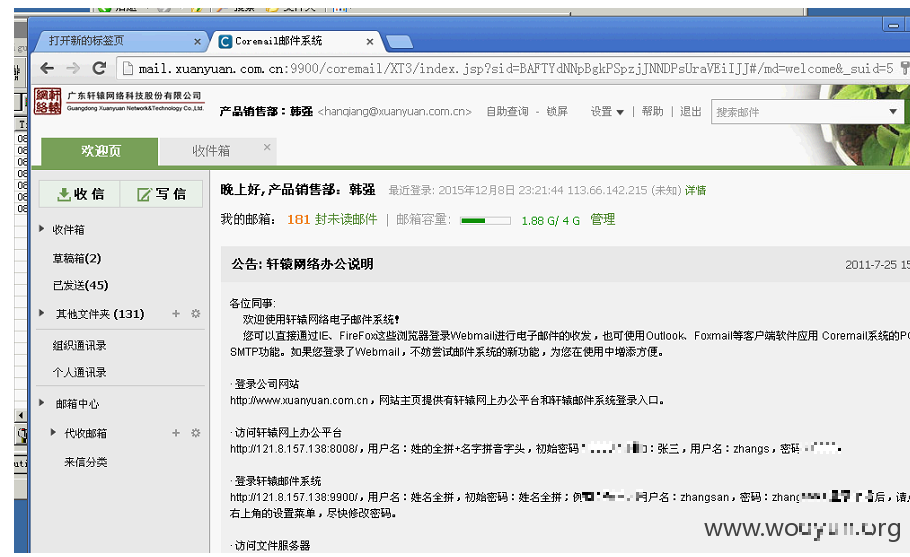
Task: Click the 锁屏 lock screen link
Action: point(557,111)
